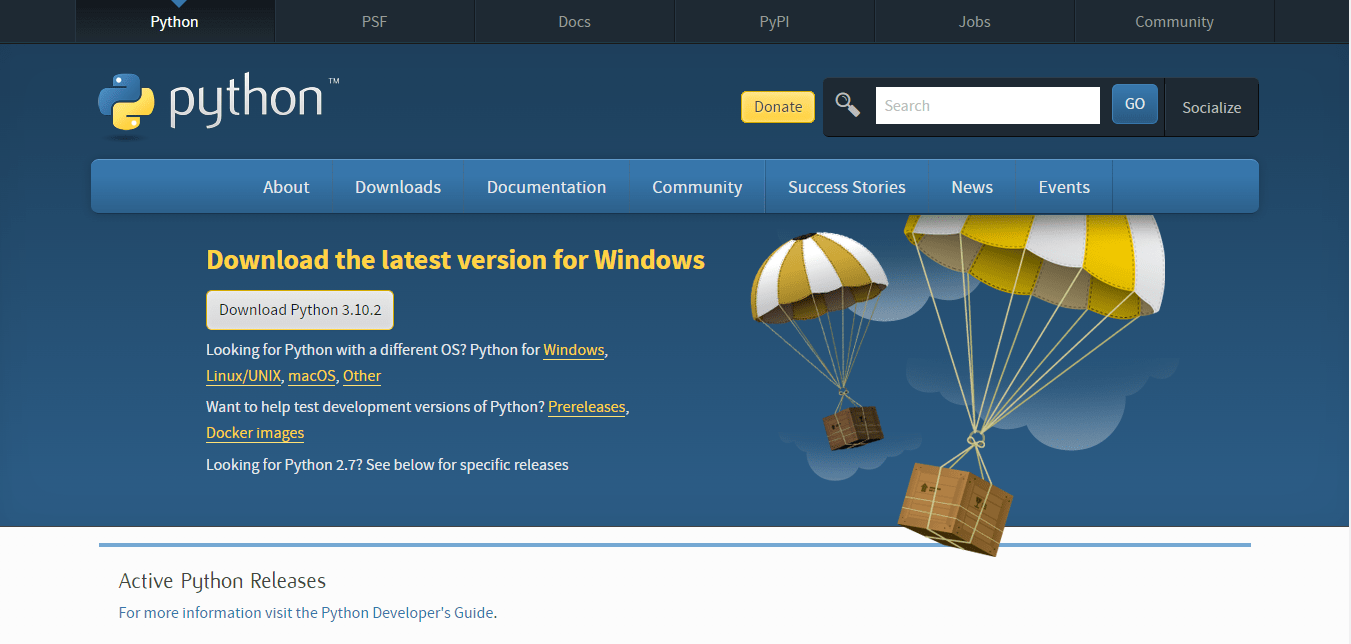Click inside the Search text field

pyautogui.click(x=987, y=106)
